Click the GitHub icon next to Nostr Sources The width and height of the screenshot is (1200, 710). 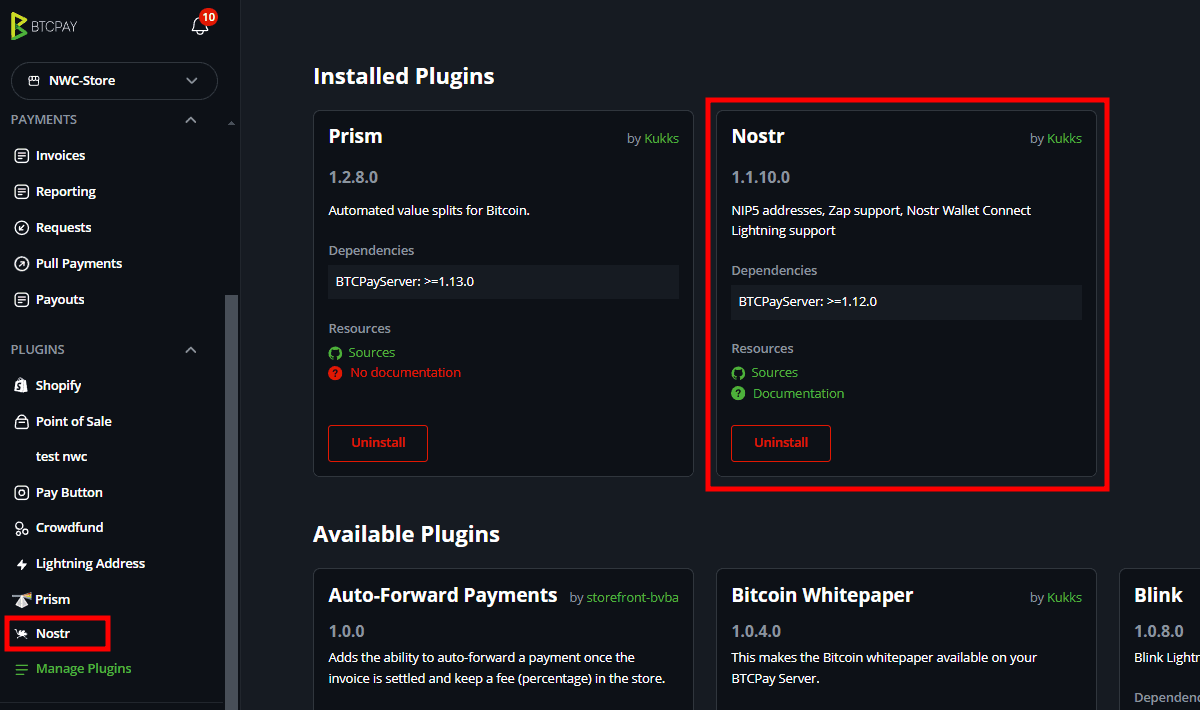coord(739,373)
